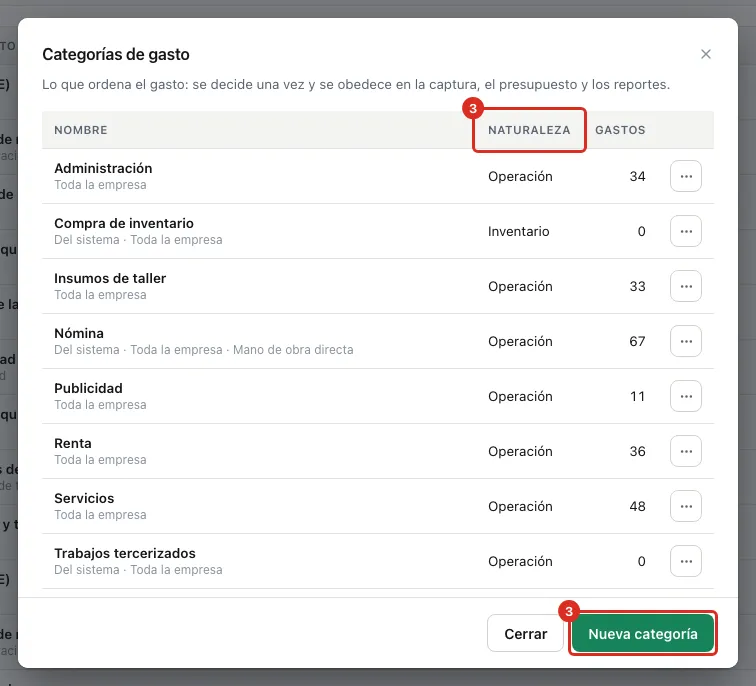Image resolution: width=756 pixels, height=686 pixels.
Task: Click the Operación value in the Administración row
Action: 520,176
